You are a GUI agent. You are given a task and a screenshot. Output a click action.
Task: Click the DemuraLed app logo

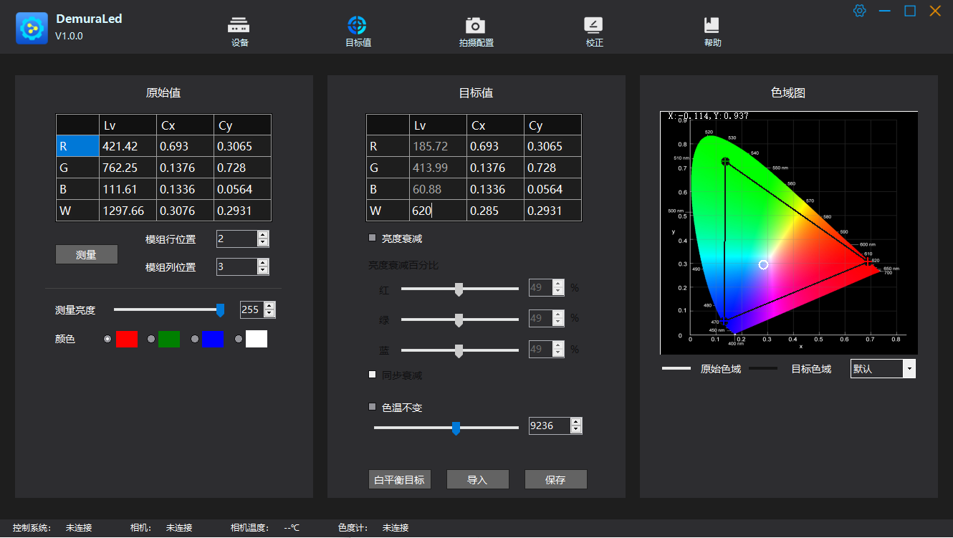click(32, 28)
